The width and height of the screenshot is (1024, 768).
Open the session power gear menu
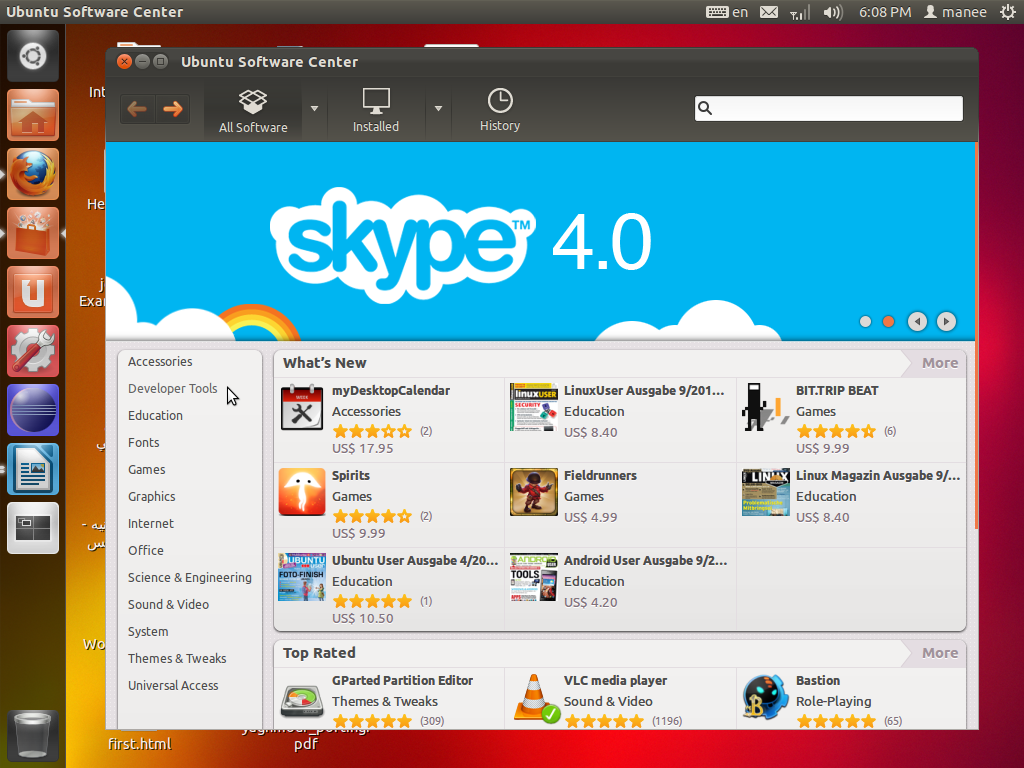coord(1008,12)
